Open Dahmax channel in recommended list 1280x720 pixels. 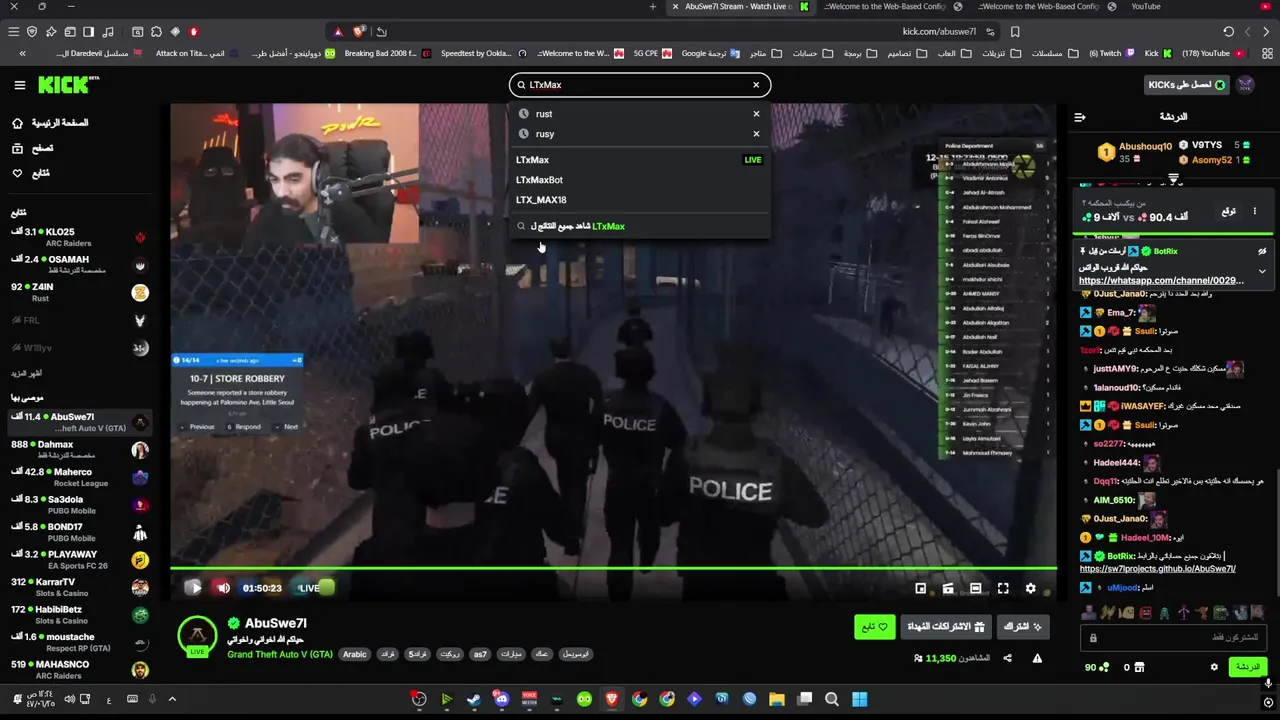pyautogui.click(x=79, y=450)
